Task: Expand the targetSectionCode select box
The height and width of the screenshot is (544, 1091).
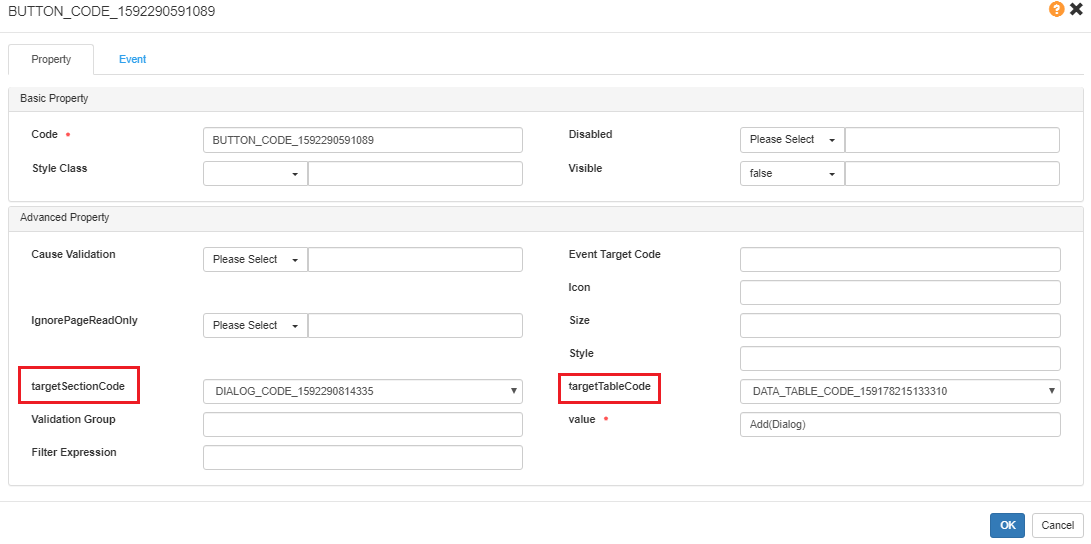Action: click(362, 392)
